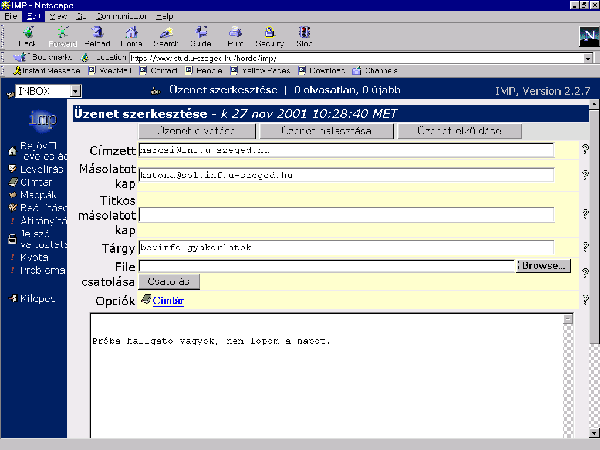Open the Security toolbar icon
Screen dimensions: 600x450
pyautogui.click(x=270, y=36)
